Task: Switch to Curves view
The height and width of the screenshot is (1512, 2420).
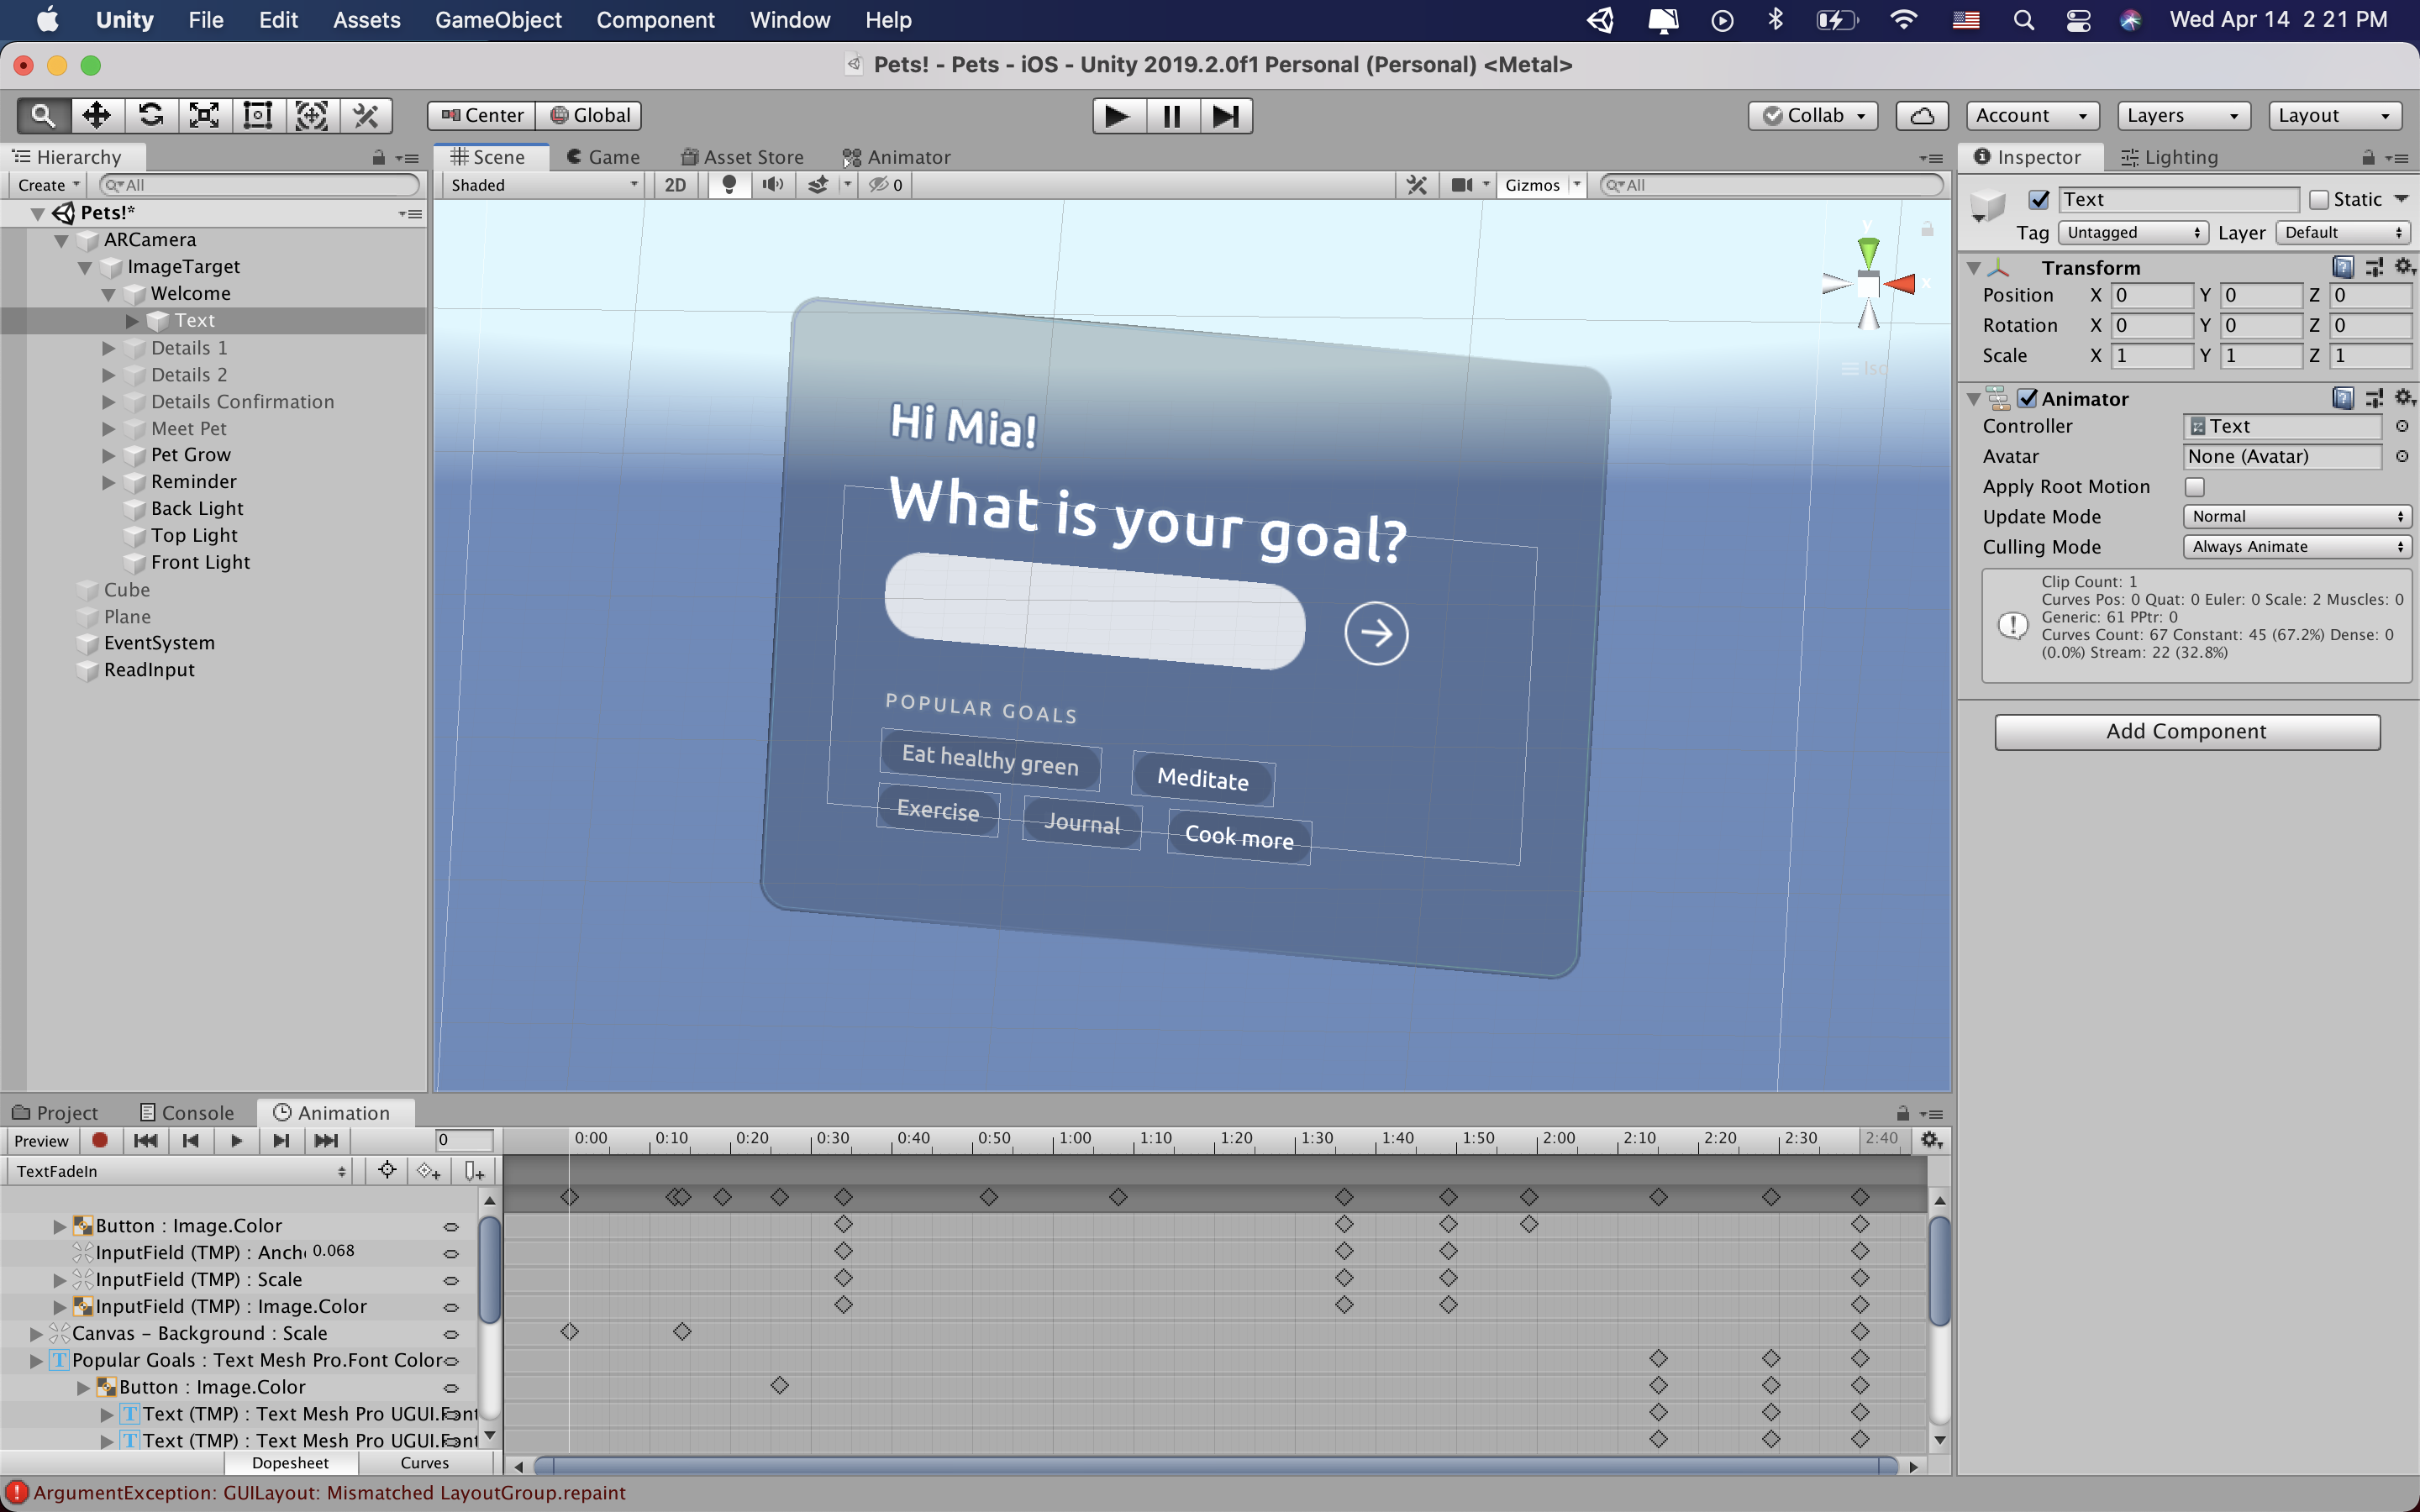Action: 425,1463
